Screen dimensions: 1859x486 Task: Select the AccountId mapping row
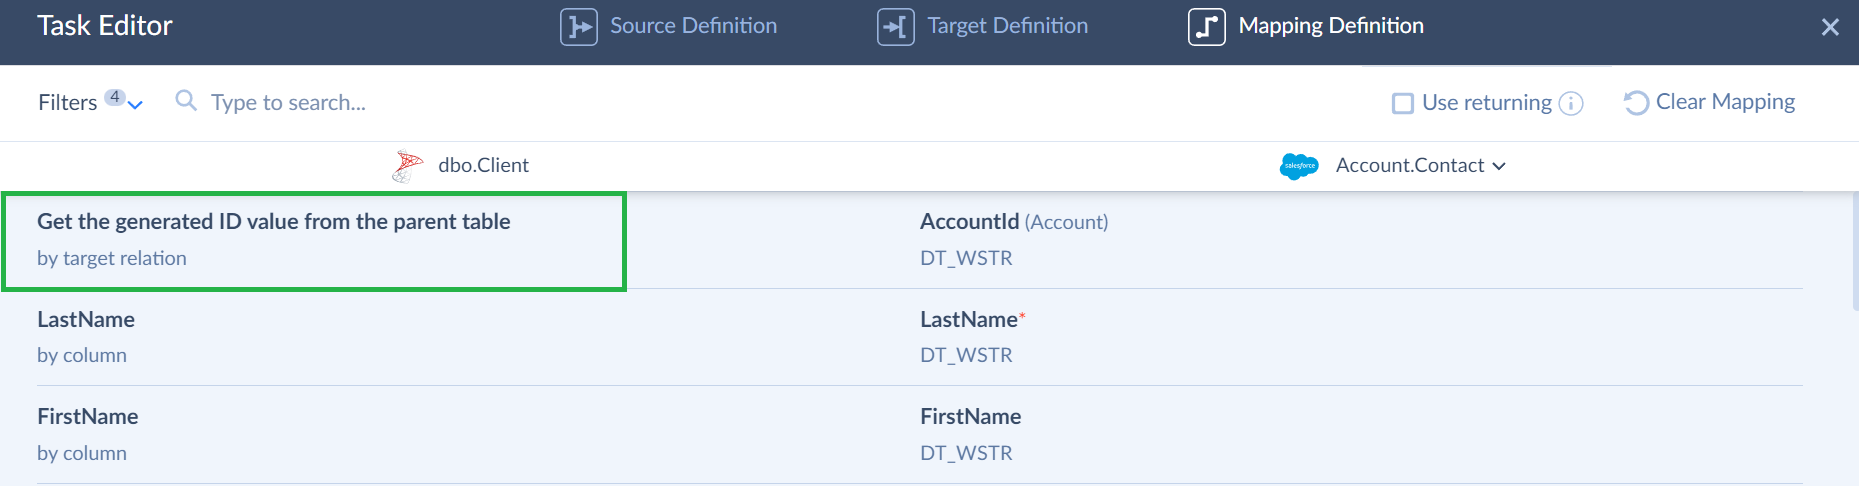1013,240
